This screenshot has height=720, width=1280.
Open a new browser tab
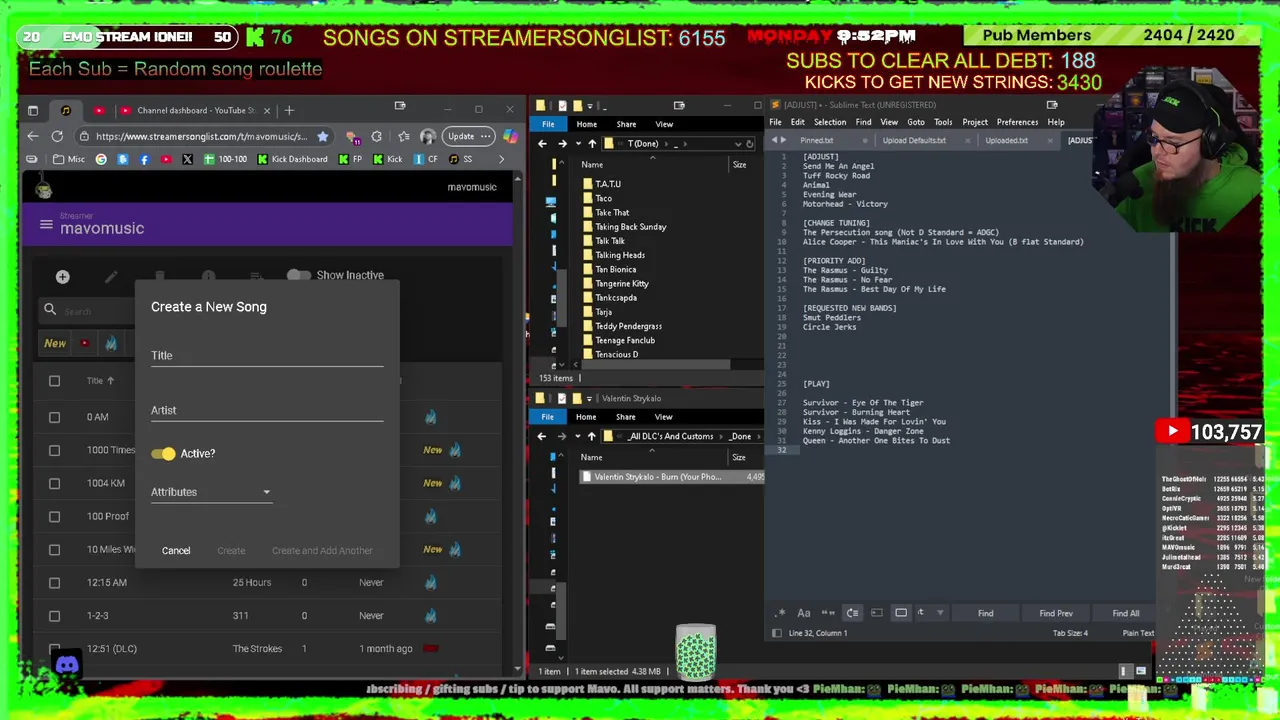[x=289, y=110]
